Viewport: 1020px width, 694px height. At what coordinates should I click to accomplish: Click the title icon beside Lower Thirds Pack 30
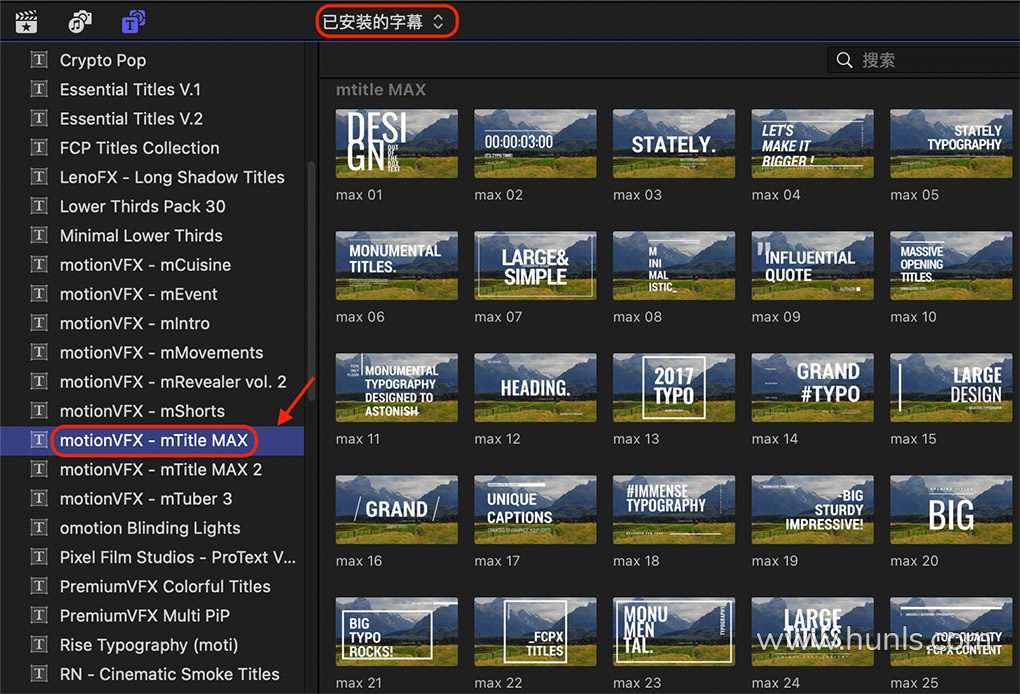point(39,206)
